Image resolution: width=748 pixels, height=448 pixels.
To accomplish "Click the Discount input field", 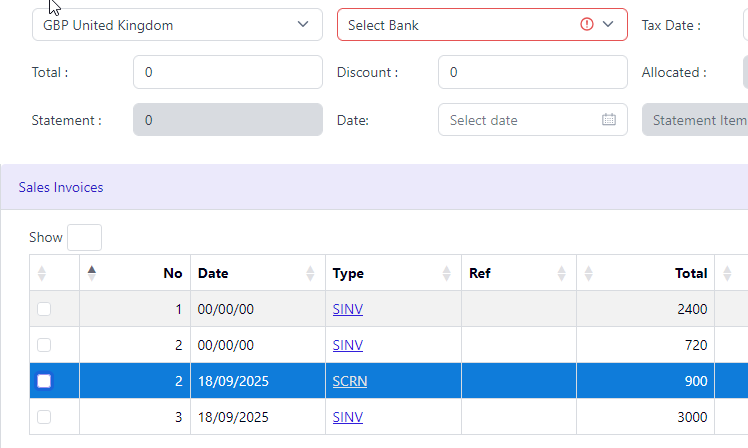I will click(x=533, y=72).
